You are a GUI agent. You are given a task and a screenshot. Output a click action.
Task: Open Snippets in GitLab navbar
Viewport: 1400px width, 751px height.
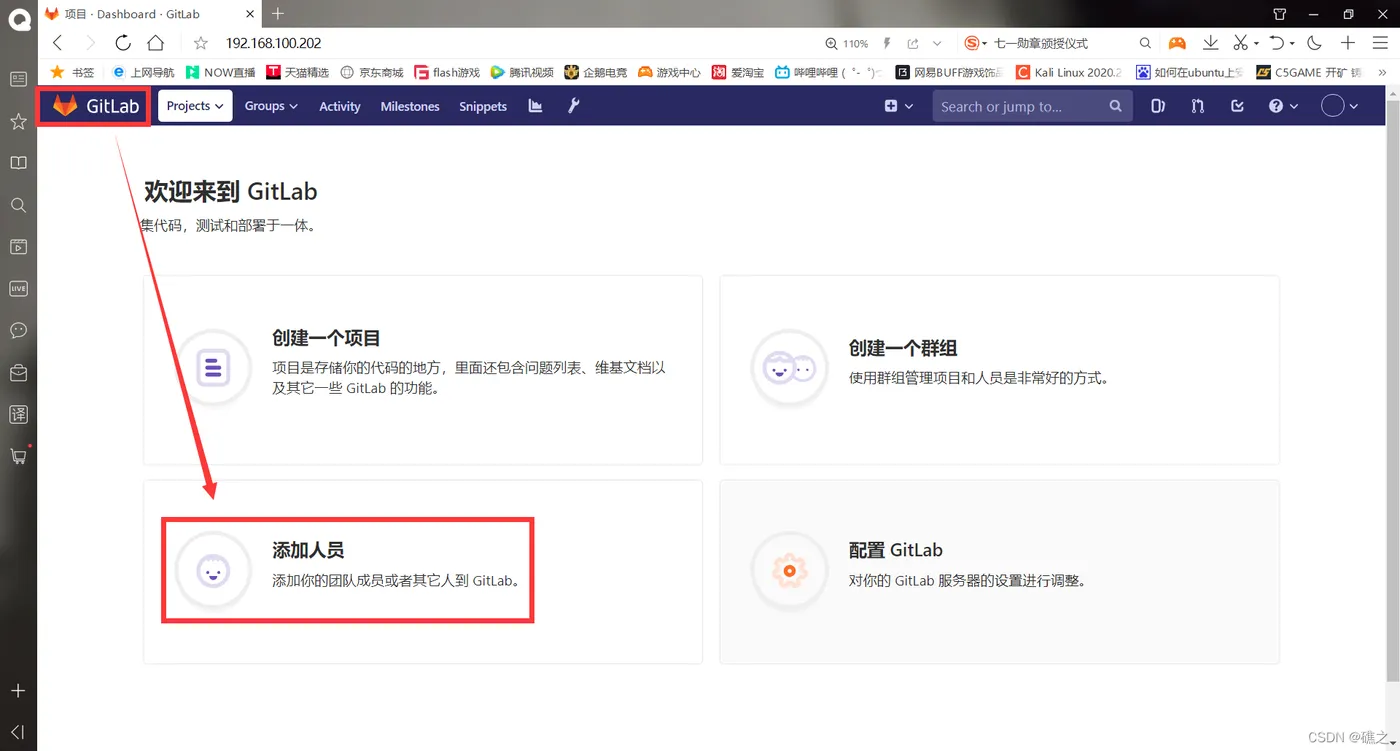point(483,106)
